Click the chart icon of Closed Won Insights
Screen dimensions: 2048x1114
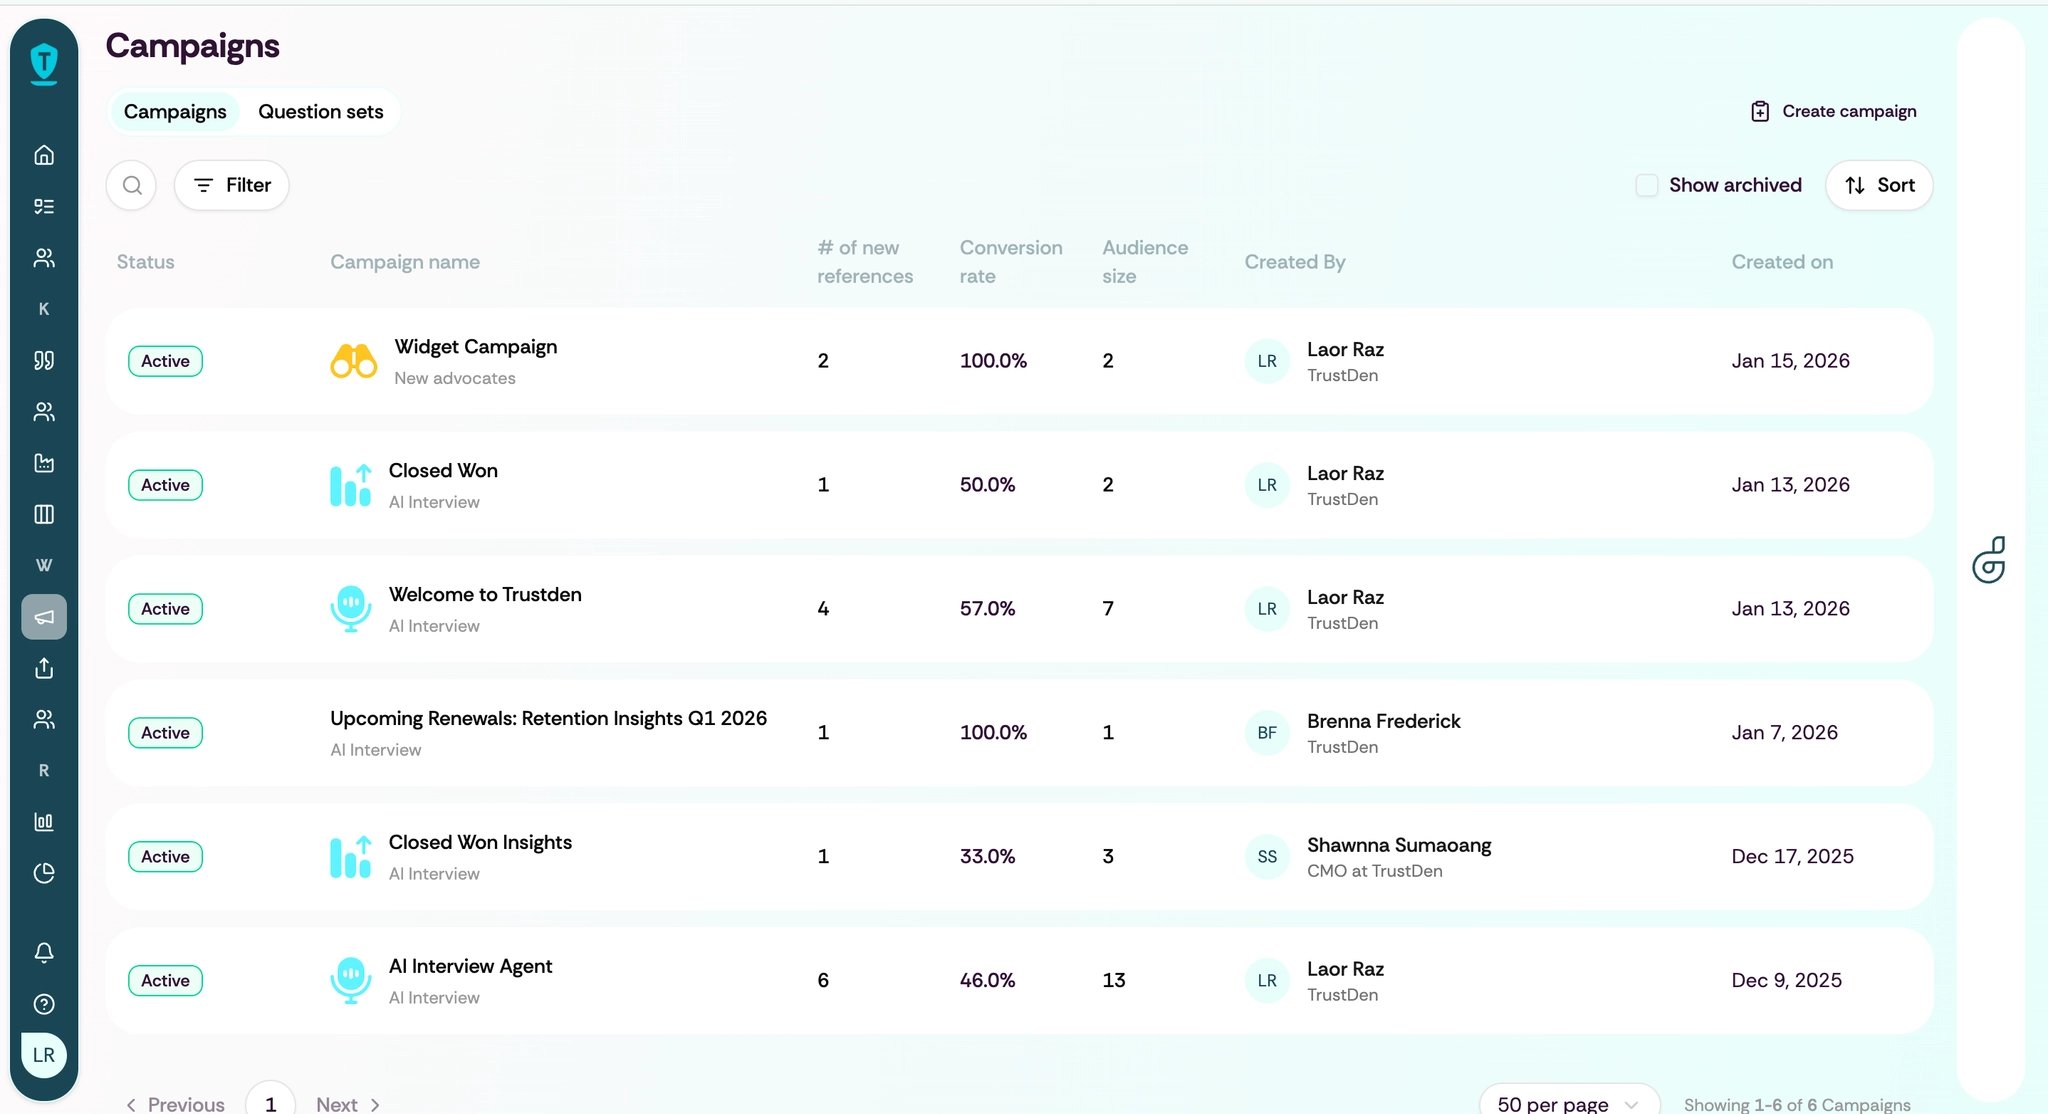click(x=351, y=857)
